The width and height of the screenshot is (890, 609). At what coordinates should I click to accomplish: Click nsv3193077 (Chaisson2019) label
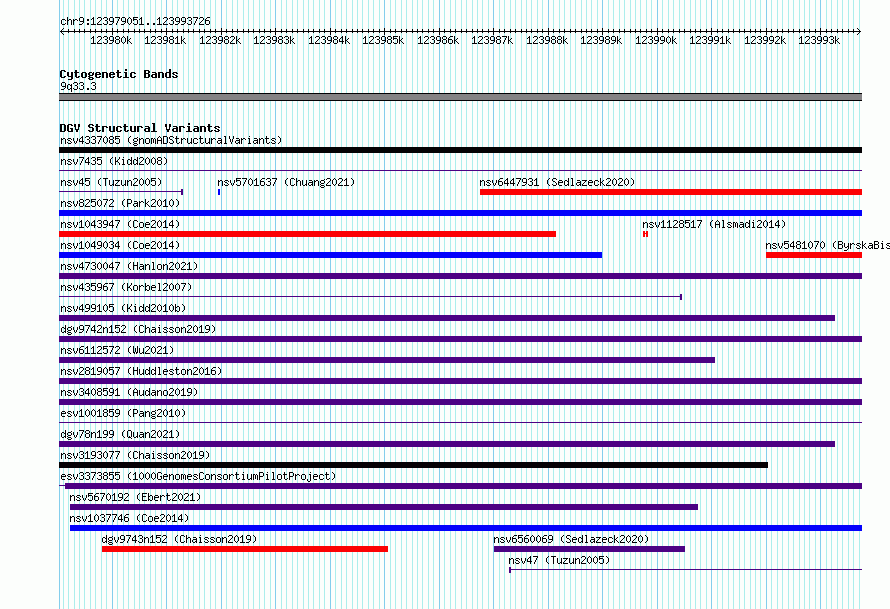tap(135, 455)
